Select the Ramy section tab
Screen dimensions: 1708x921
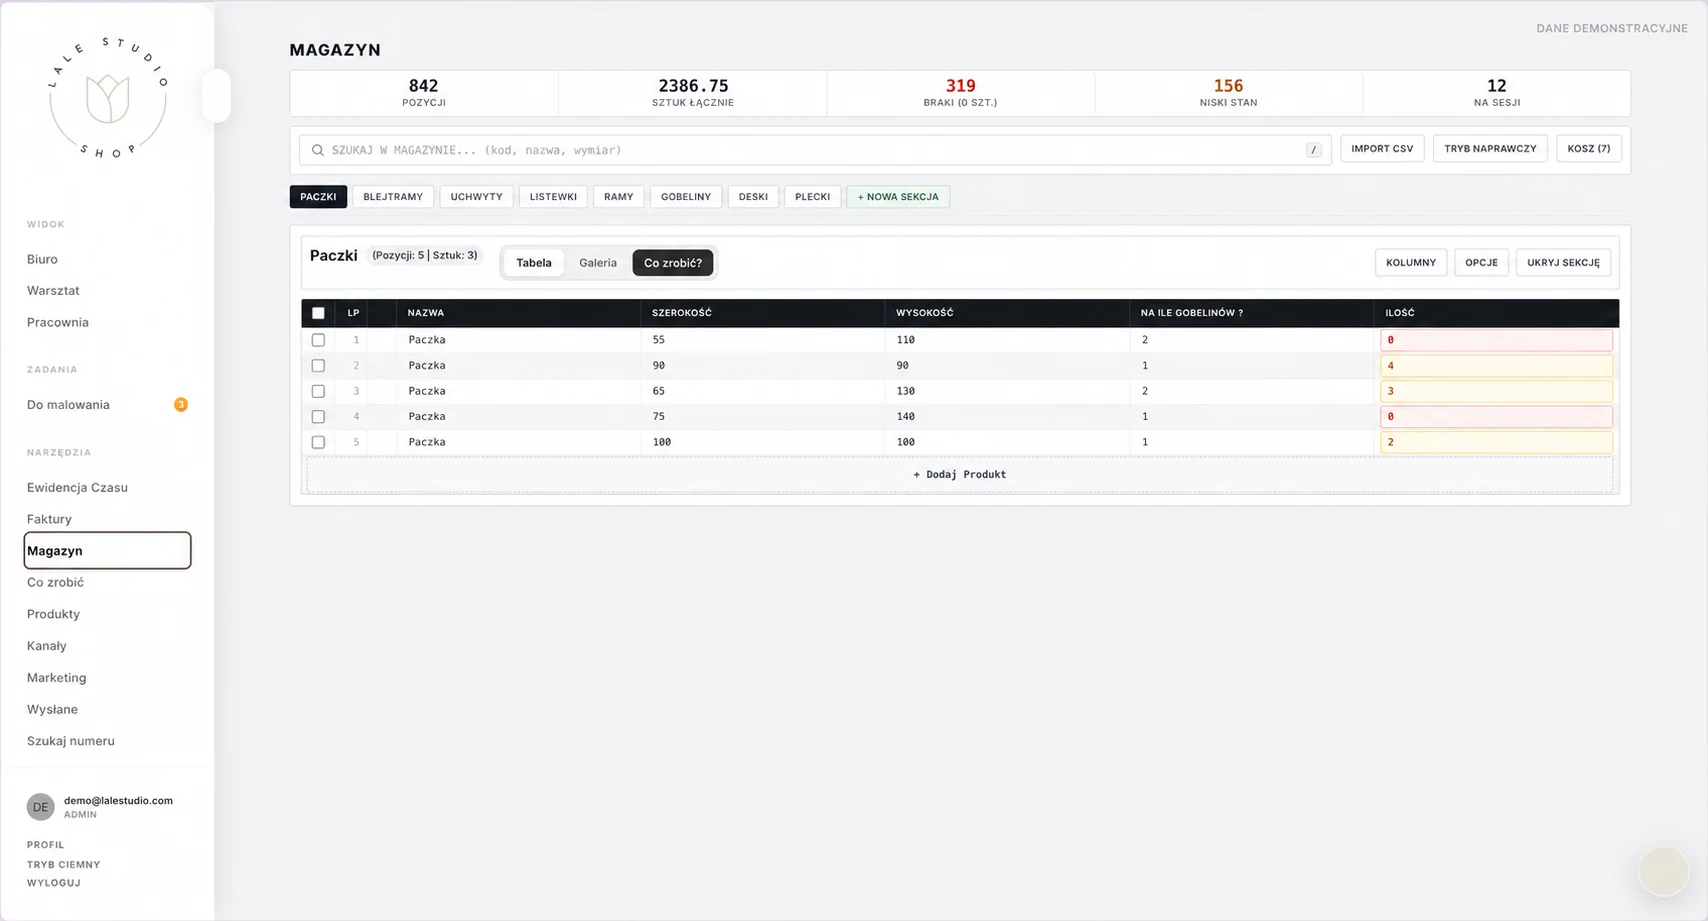(x=619, y=197)
